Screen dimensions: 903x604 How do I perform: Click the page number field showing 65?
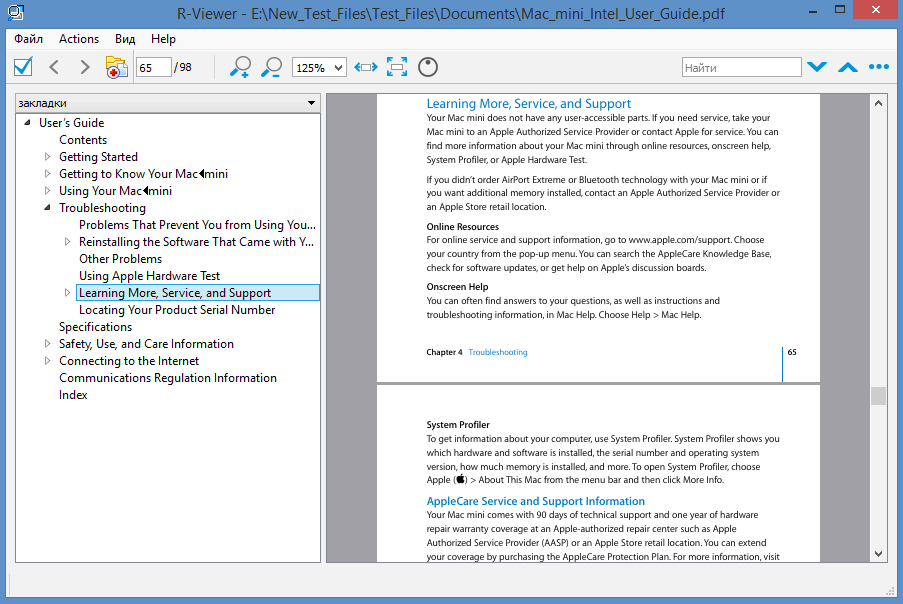(x=154, y=67)
